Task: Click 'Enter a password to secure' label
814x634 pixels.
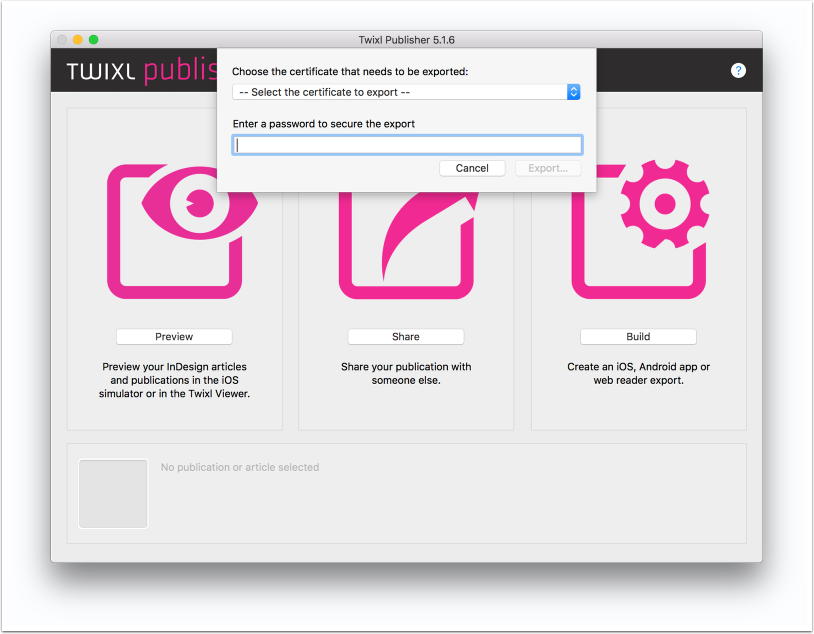Action: pyautogui.click(x=323, y=124)
